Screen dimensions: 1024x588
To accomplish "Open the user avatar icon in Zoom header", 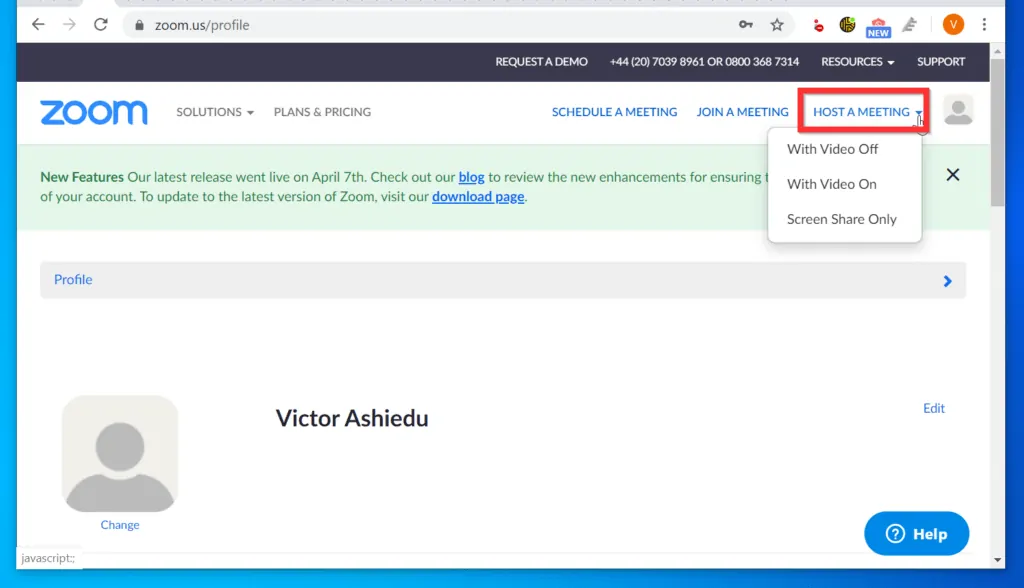I will [958, 110].
